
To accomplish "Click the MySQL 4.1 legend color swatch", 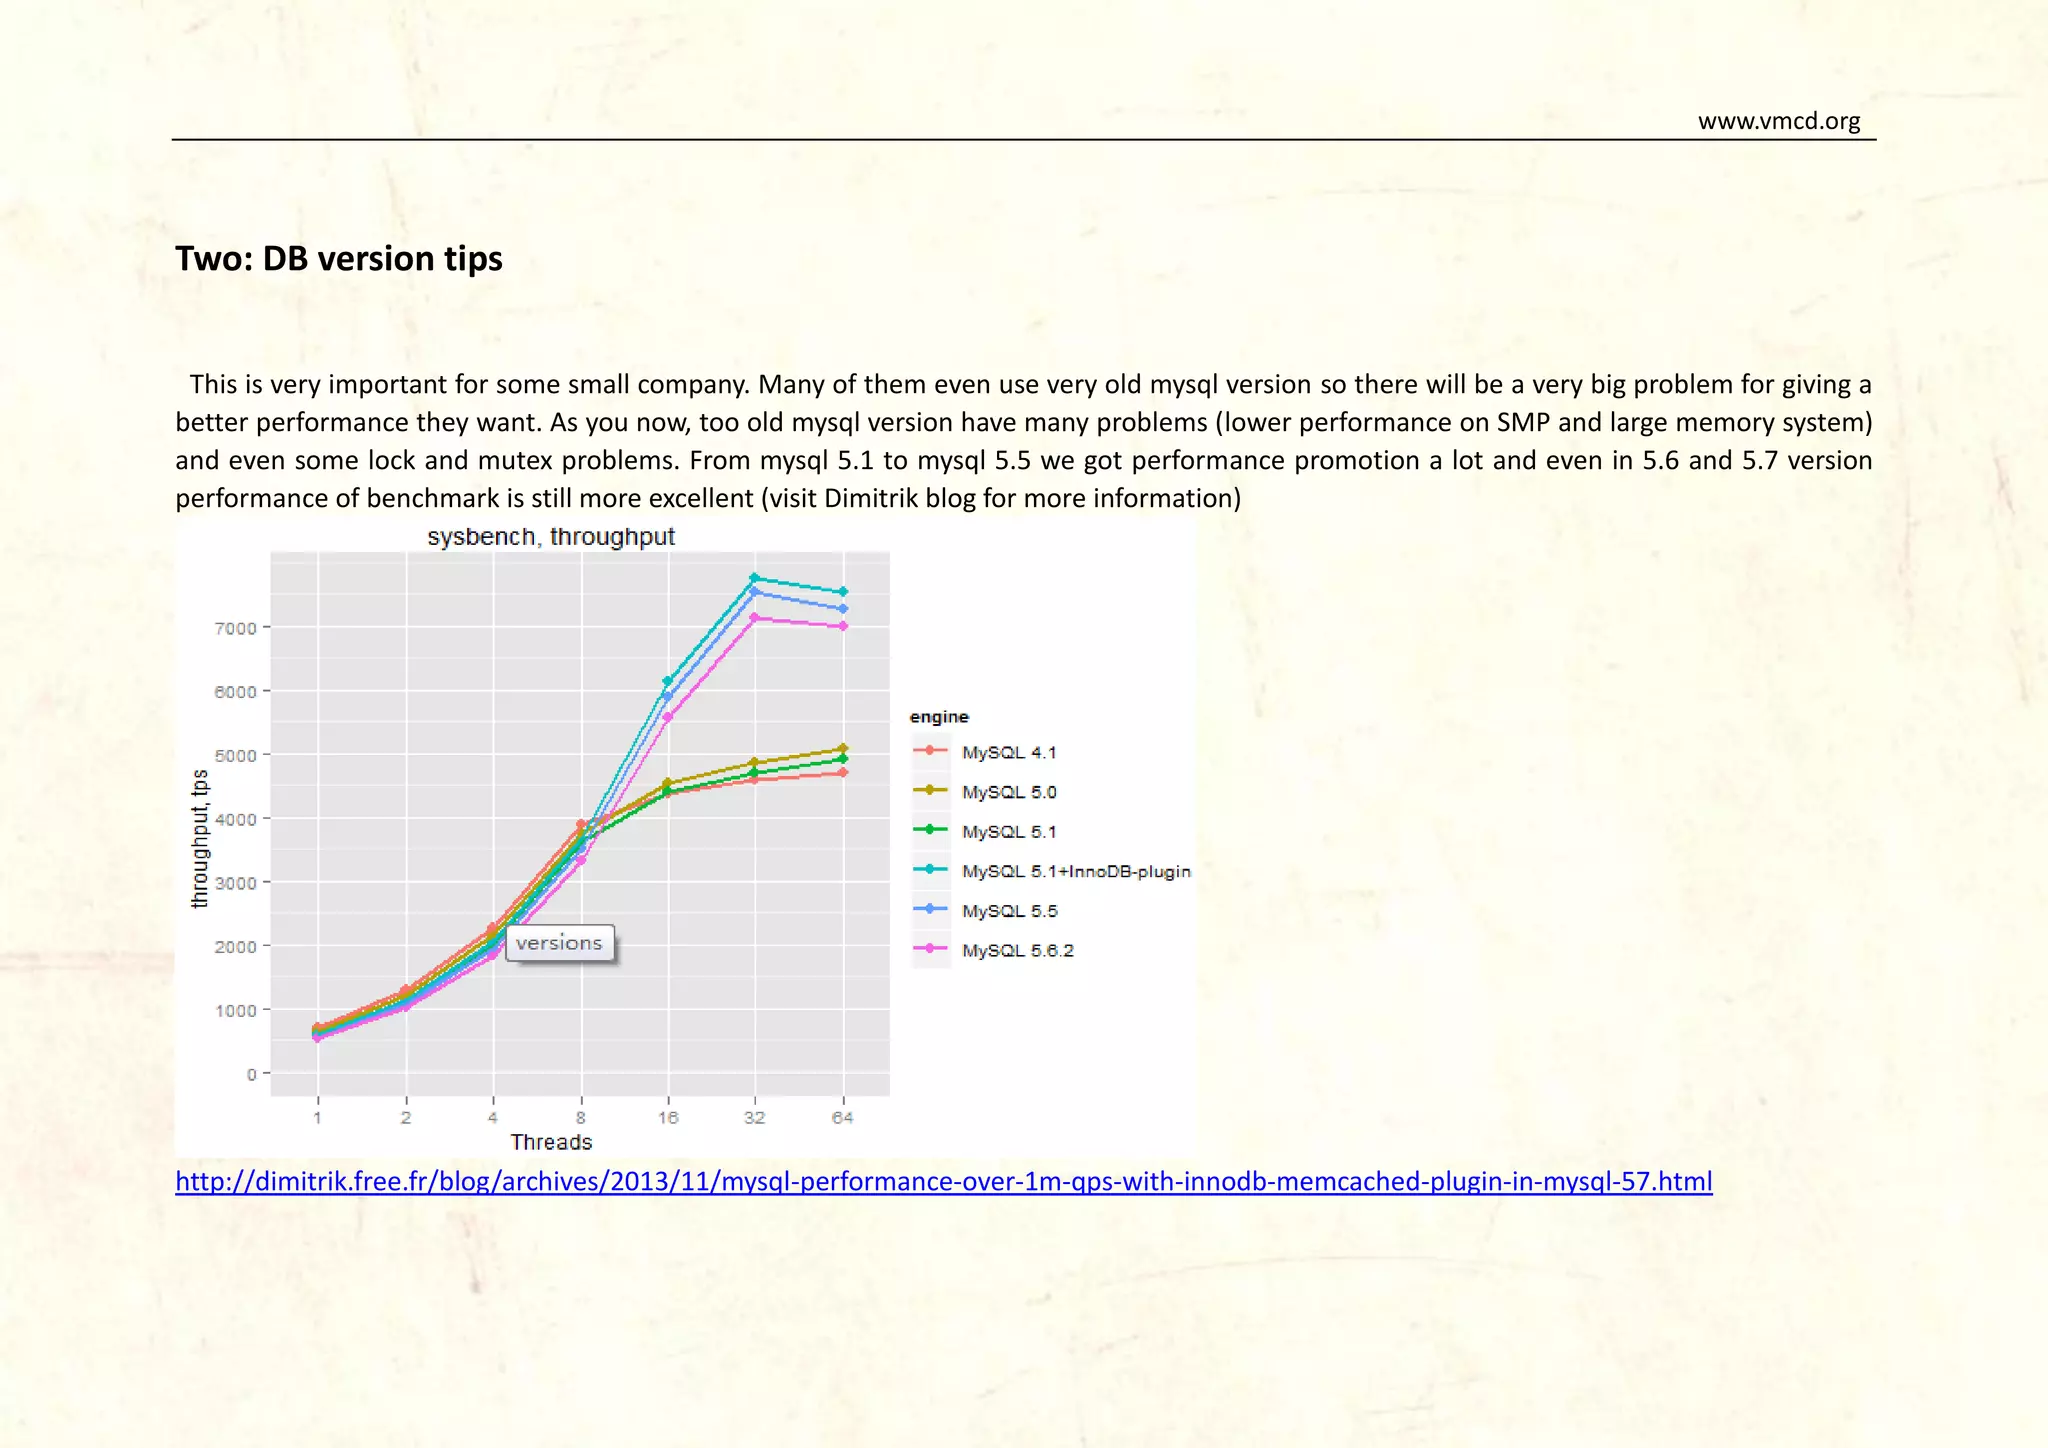I will [x=930, y=751].
